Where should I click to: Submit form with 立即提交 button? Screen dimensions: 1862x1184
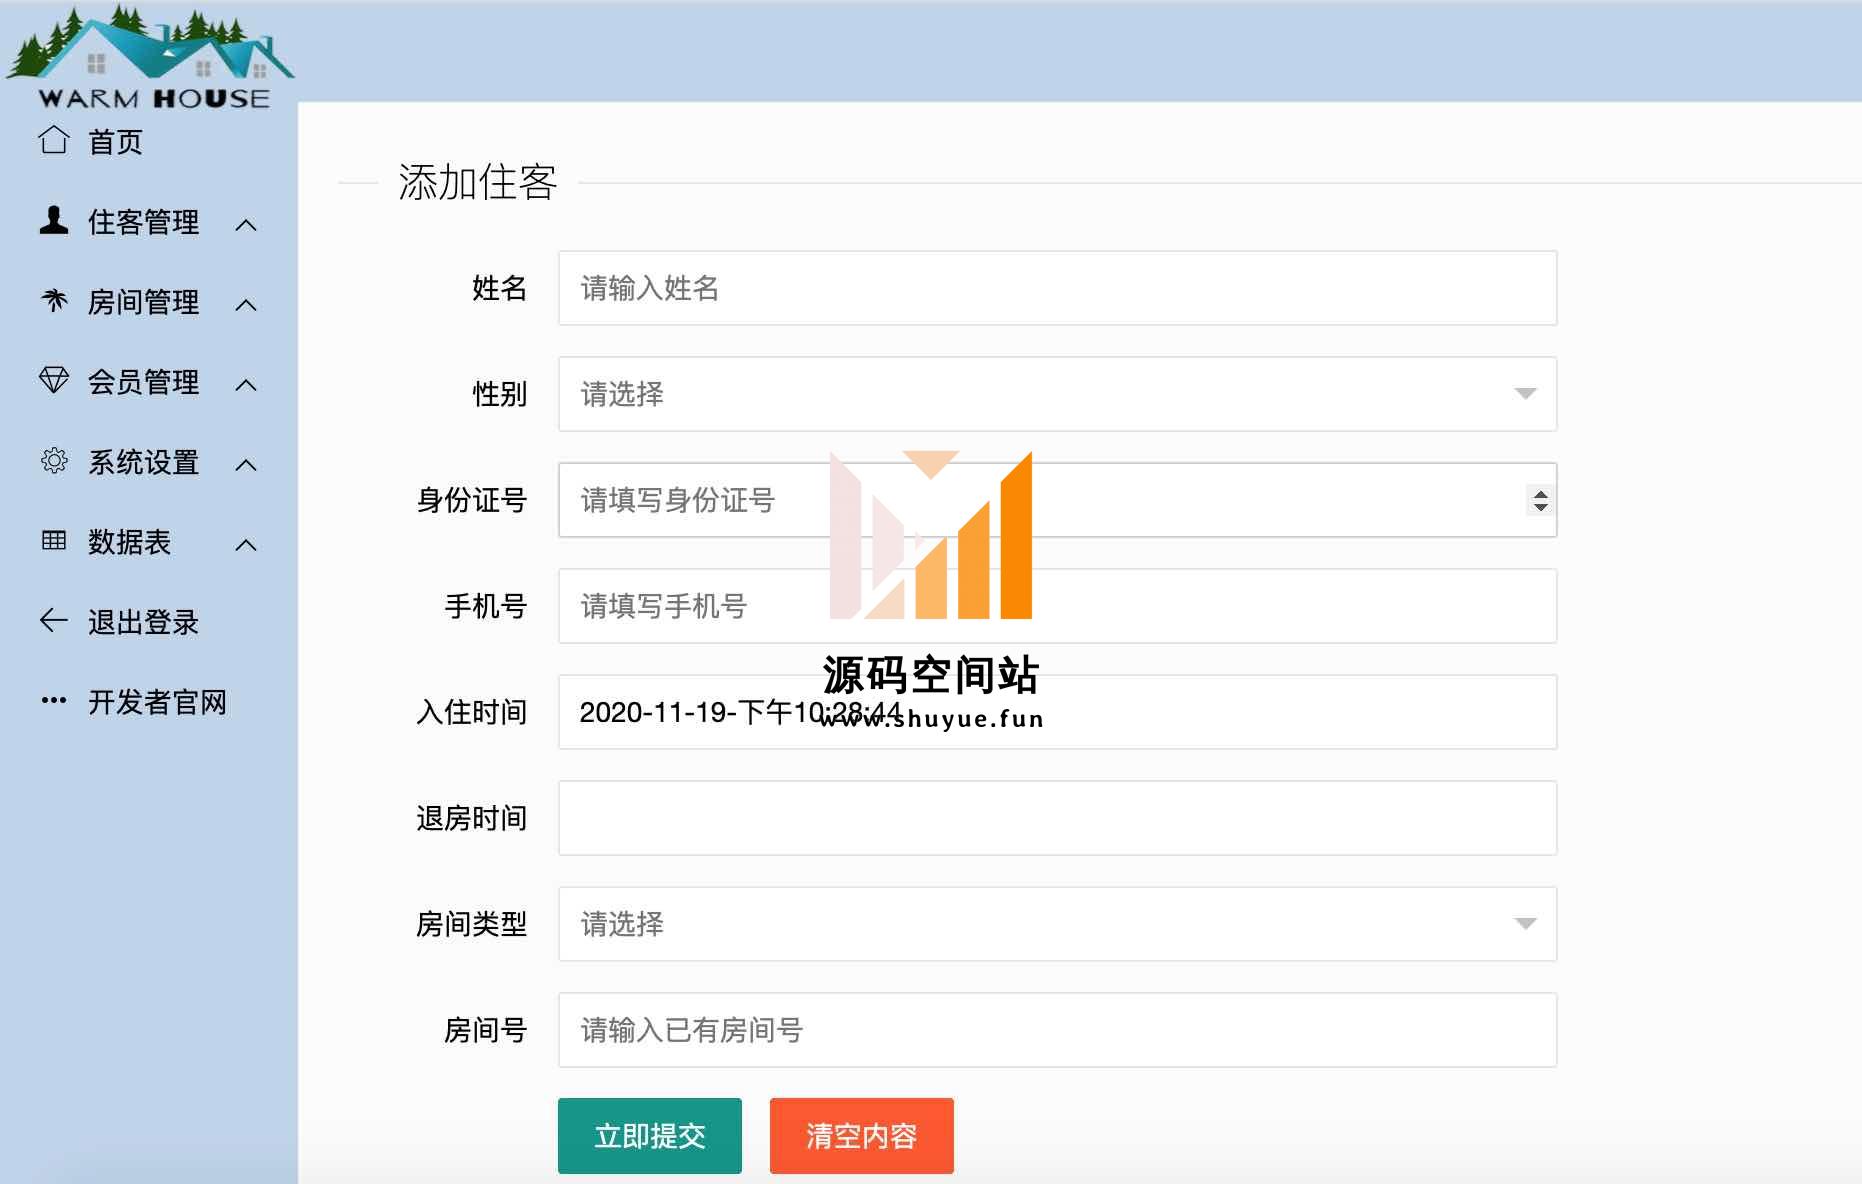tap(650, 1135)
